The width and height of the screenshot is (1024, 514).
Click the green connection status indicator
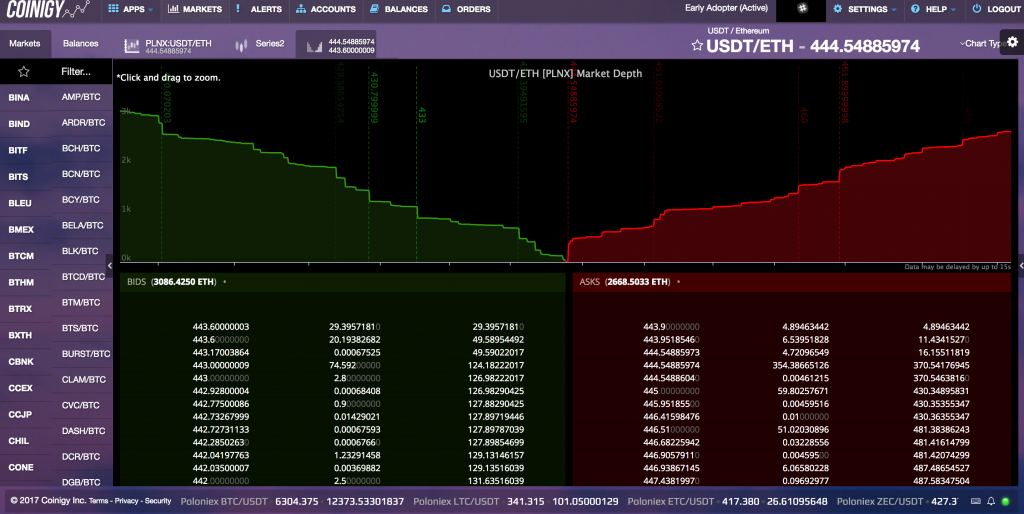[1006, 502]
